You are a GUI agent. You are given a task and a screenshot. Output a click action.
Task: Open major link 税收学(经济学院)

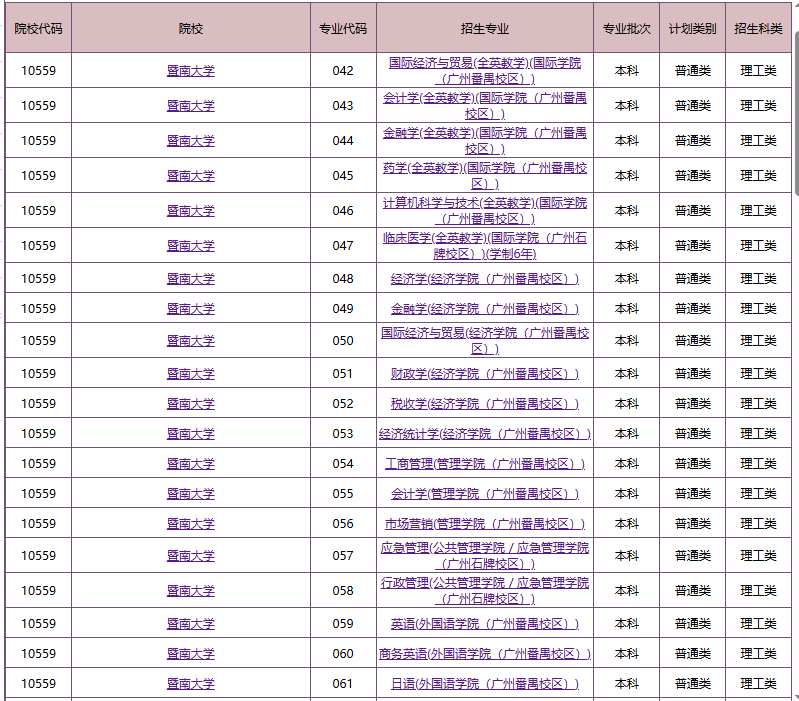(485, 404)
